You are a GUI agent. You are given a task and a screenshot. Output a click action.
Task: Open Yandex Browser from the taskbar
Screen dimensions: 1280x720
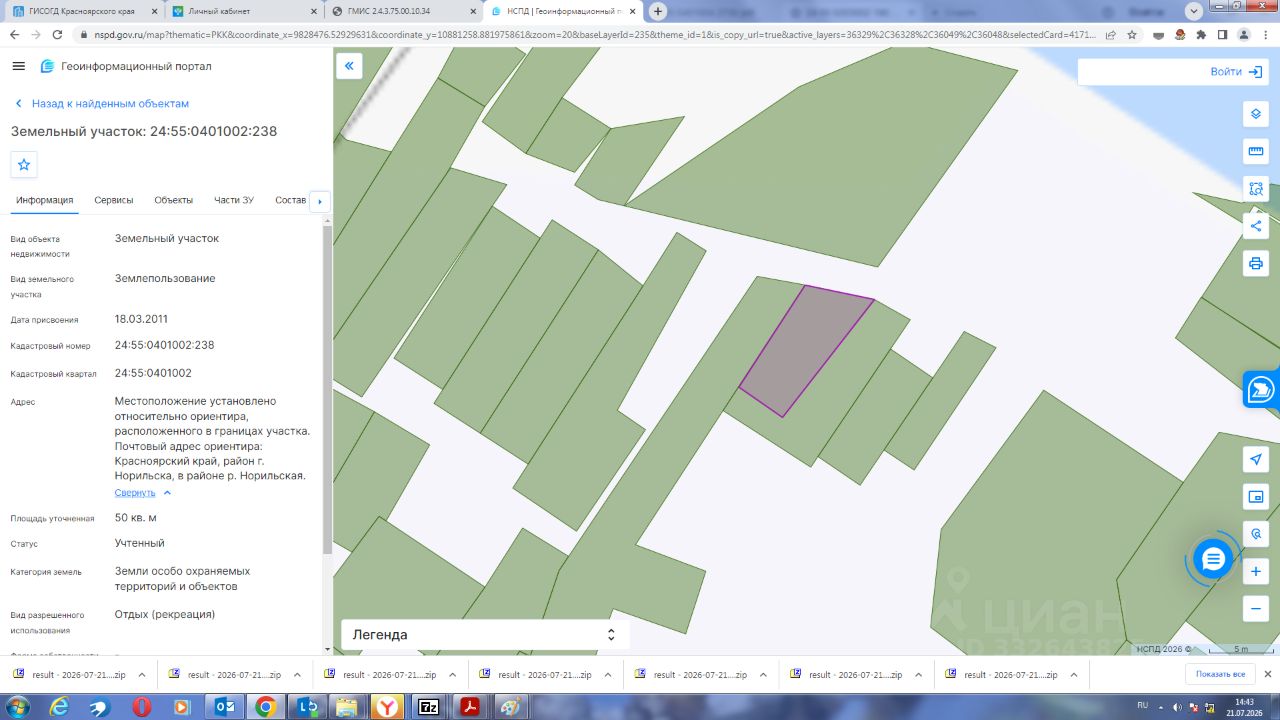[x=387, y=707]
